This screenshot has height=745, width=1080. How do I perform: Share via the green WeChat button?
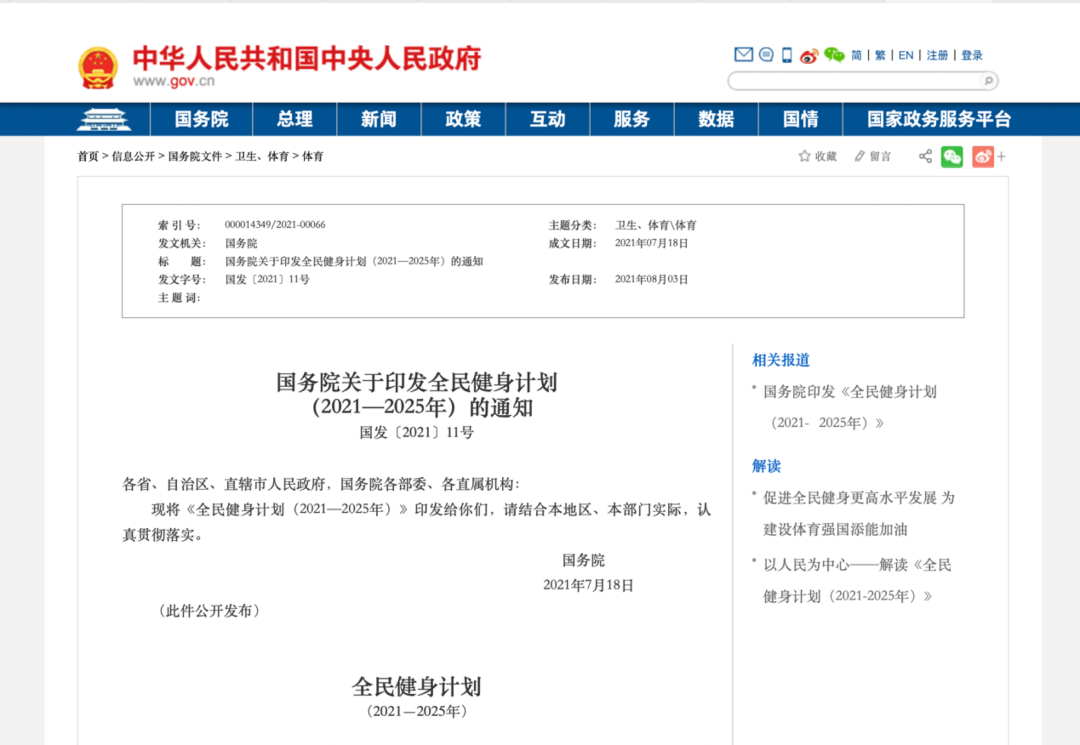click(952, 156)
